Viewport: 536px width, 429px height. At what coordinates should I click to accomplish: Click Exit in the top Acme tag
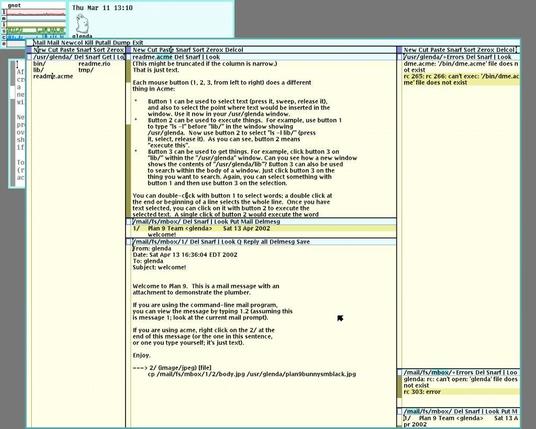138,43
